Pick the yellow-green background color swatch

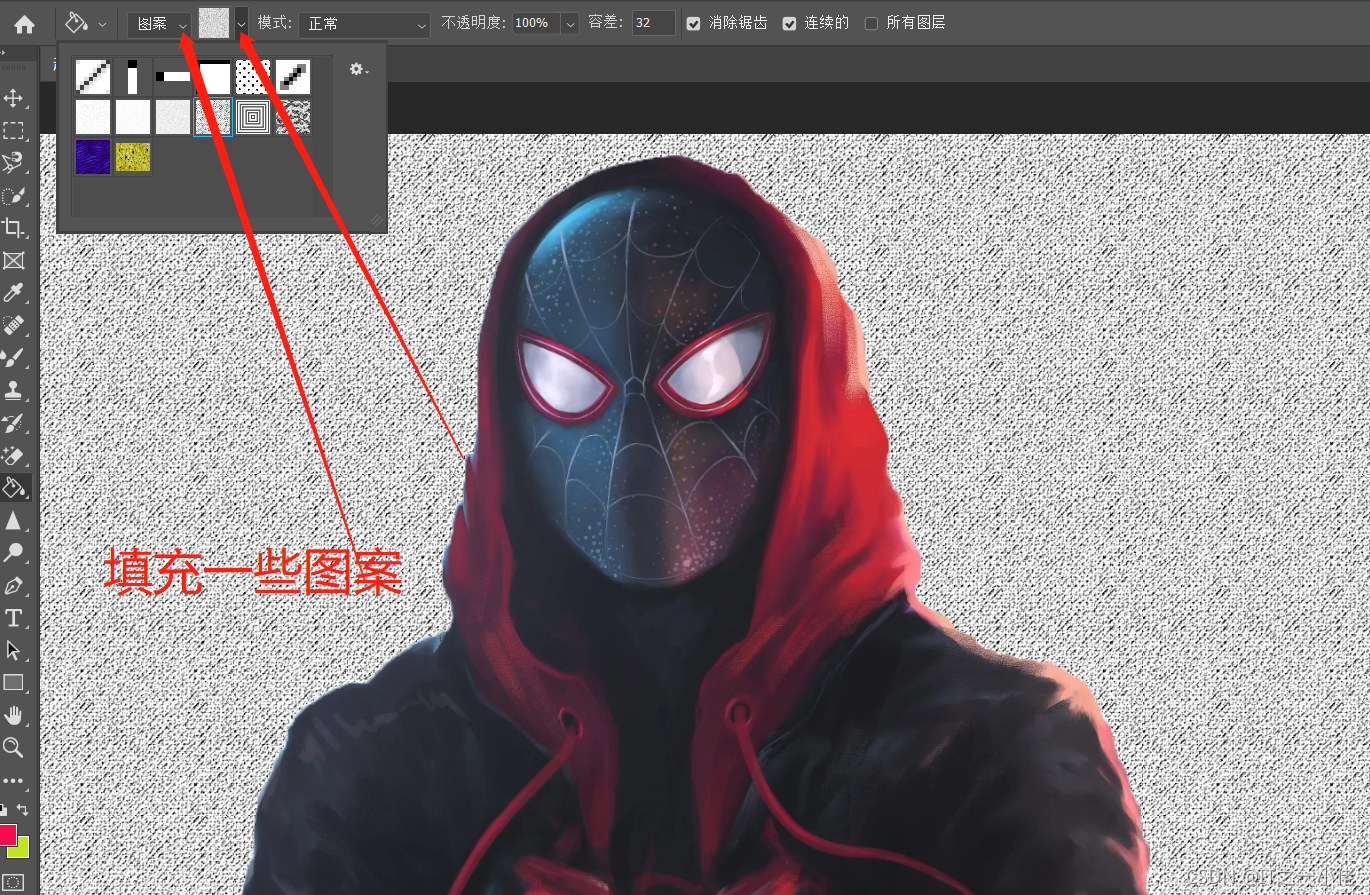(x=20, y=848)
